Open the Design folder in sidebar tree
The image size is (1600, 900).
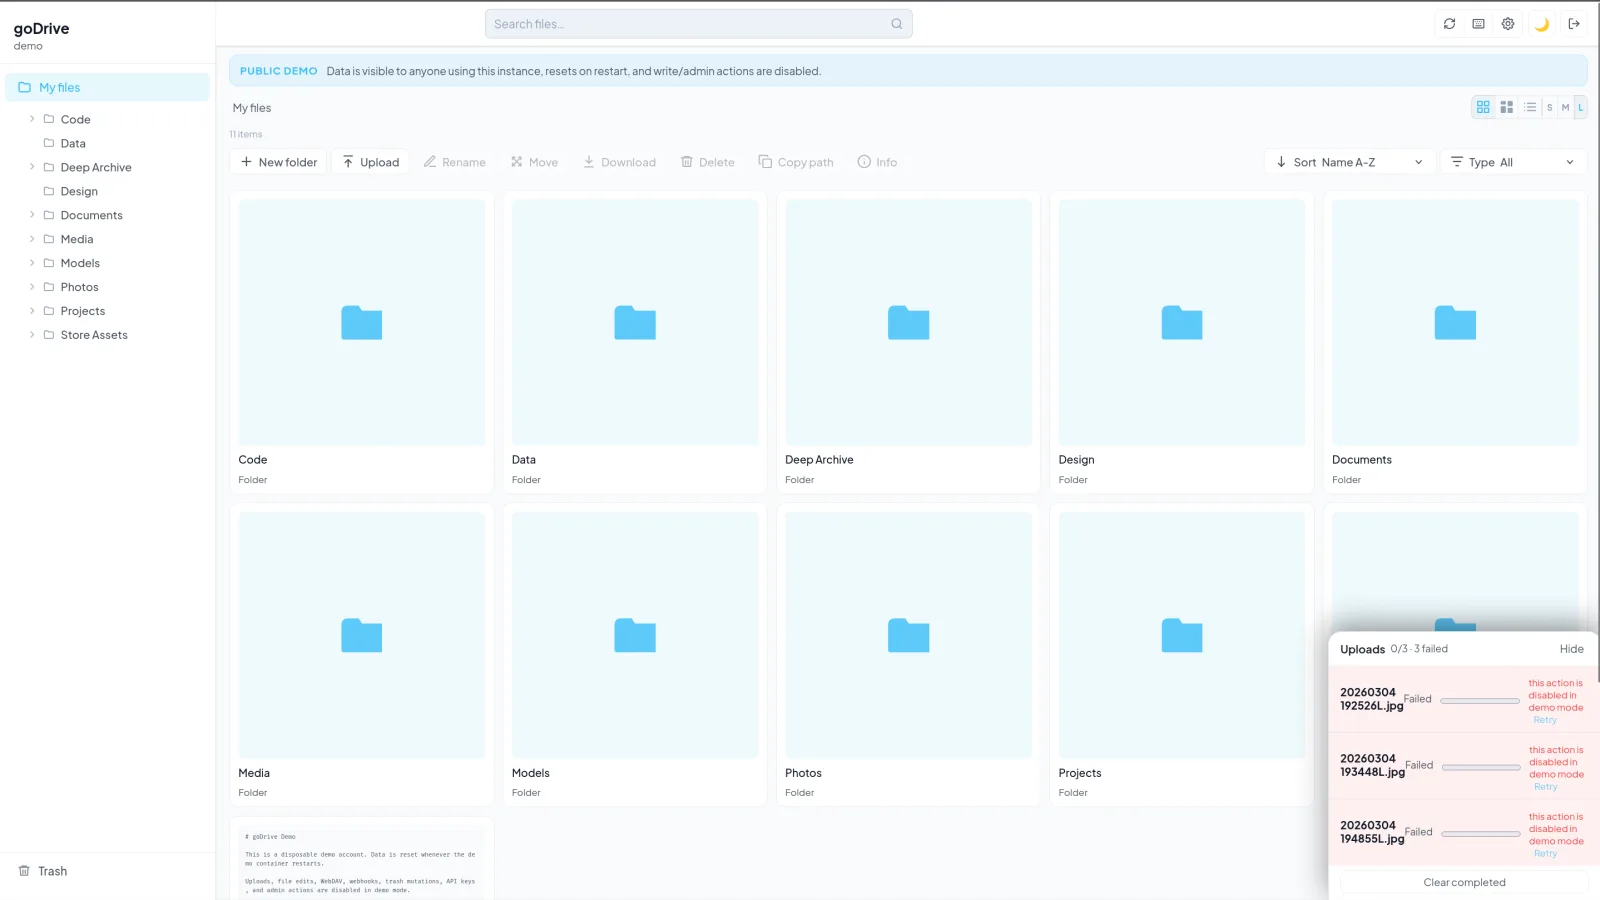[79, 191]
